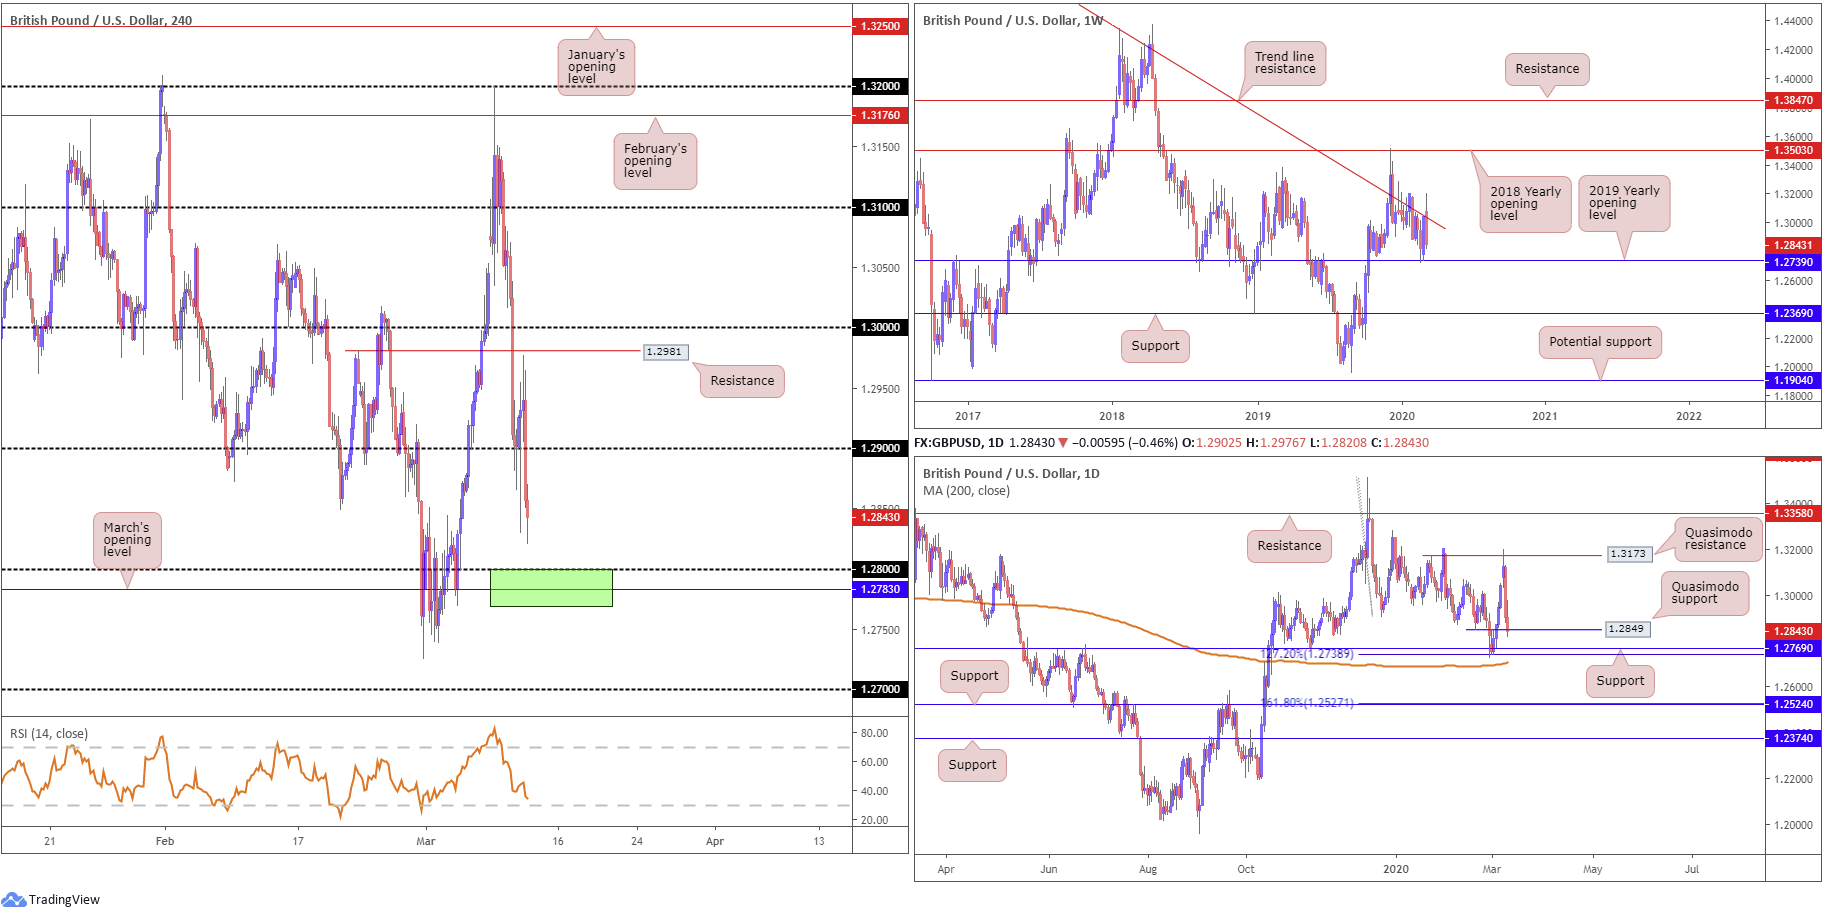The width and height of the screenshot is (1824, 908).
Task: Click the January's opening level callout
Action: point(596,67)
